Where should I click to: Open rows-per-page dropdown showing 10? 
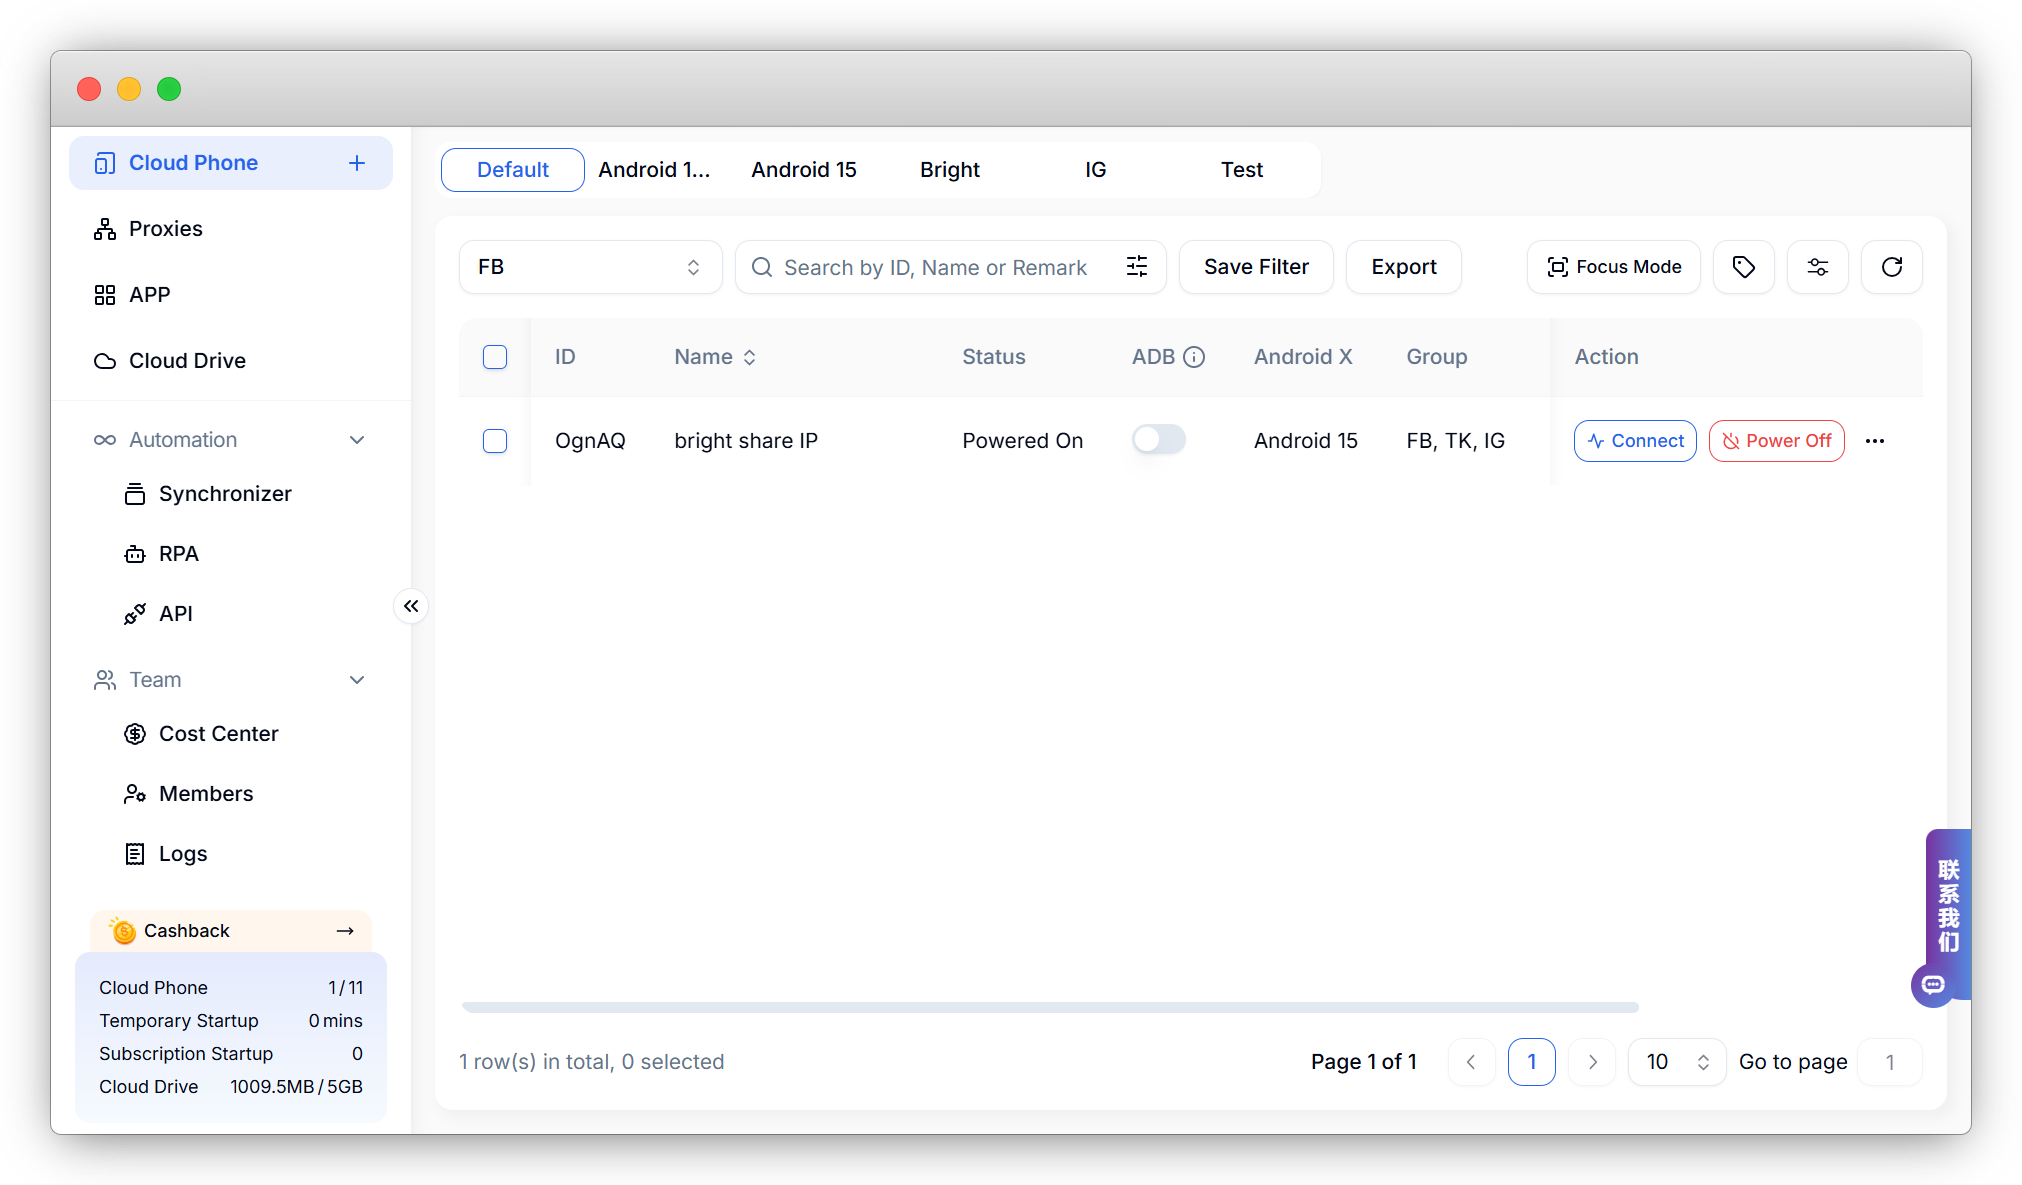[1676, 1062]
